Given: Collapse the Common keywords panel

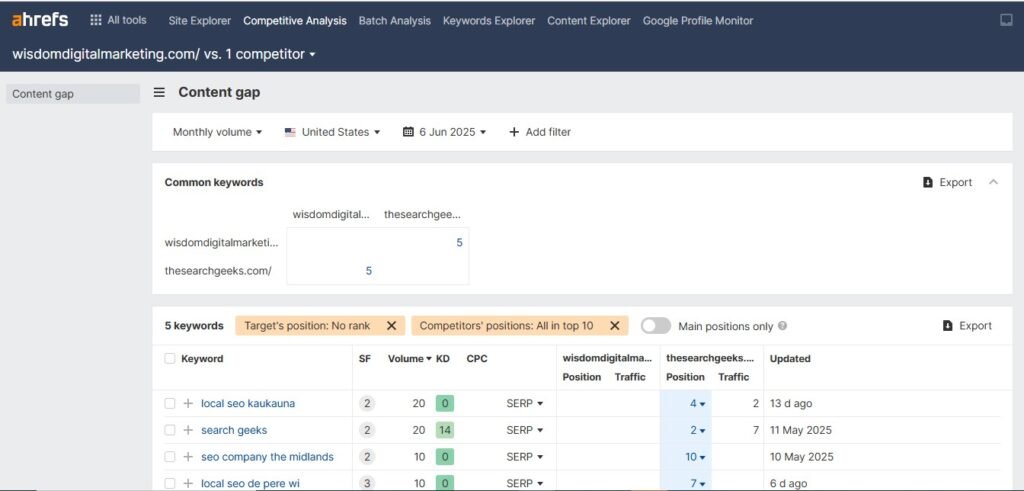Looking at the screenshot, I should (993, 182).
